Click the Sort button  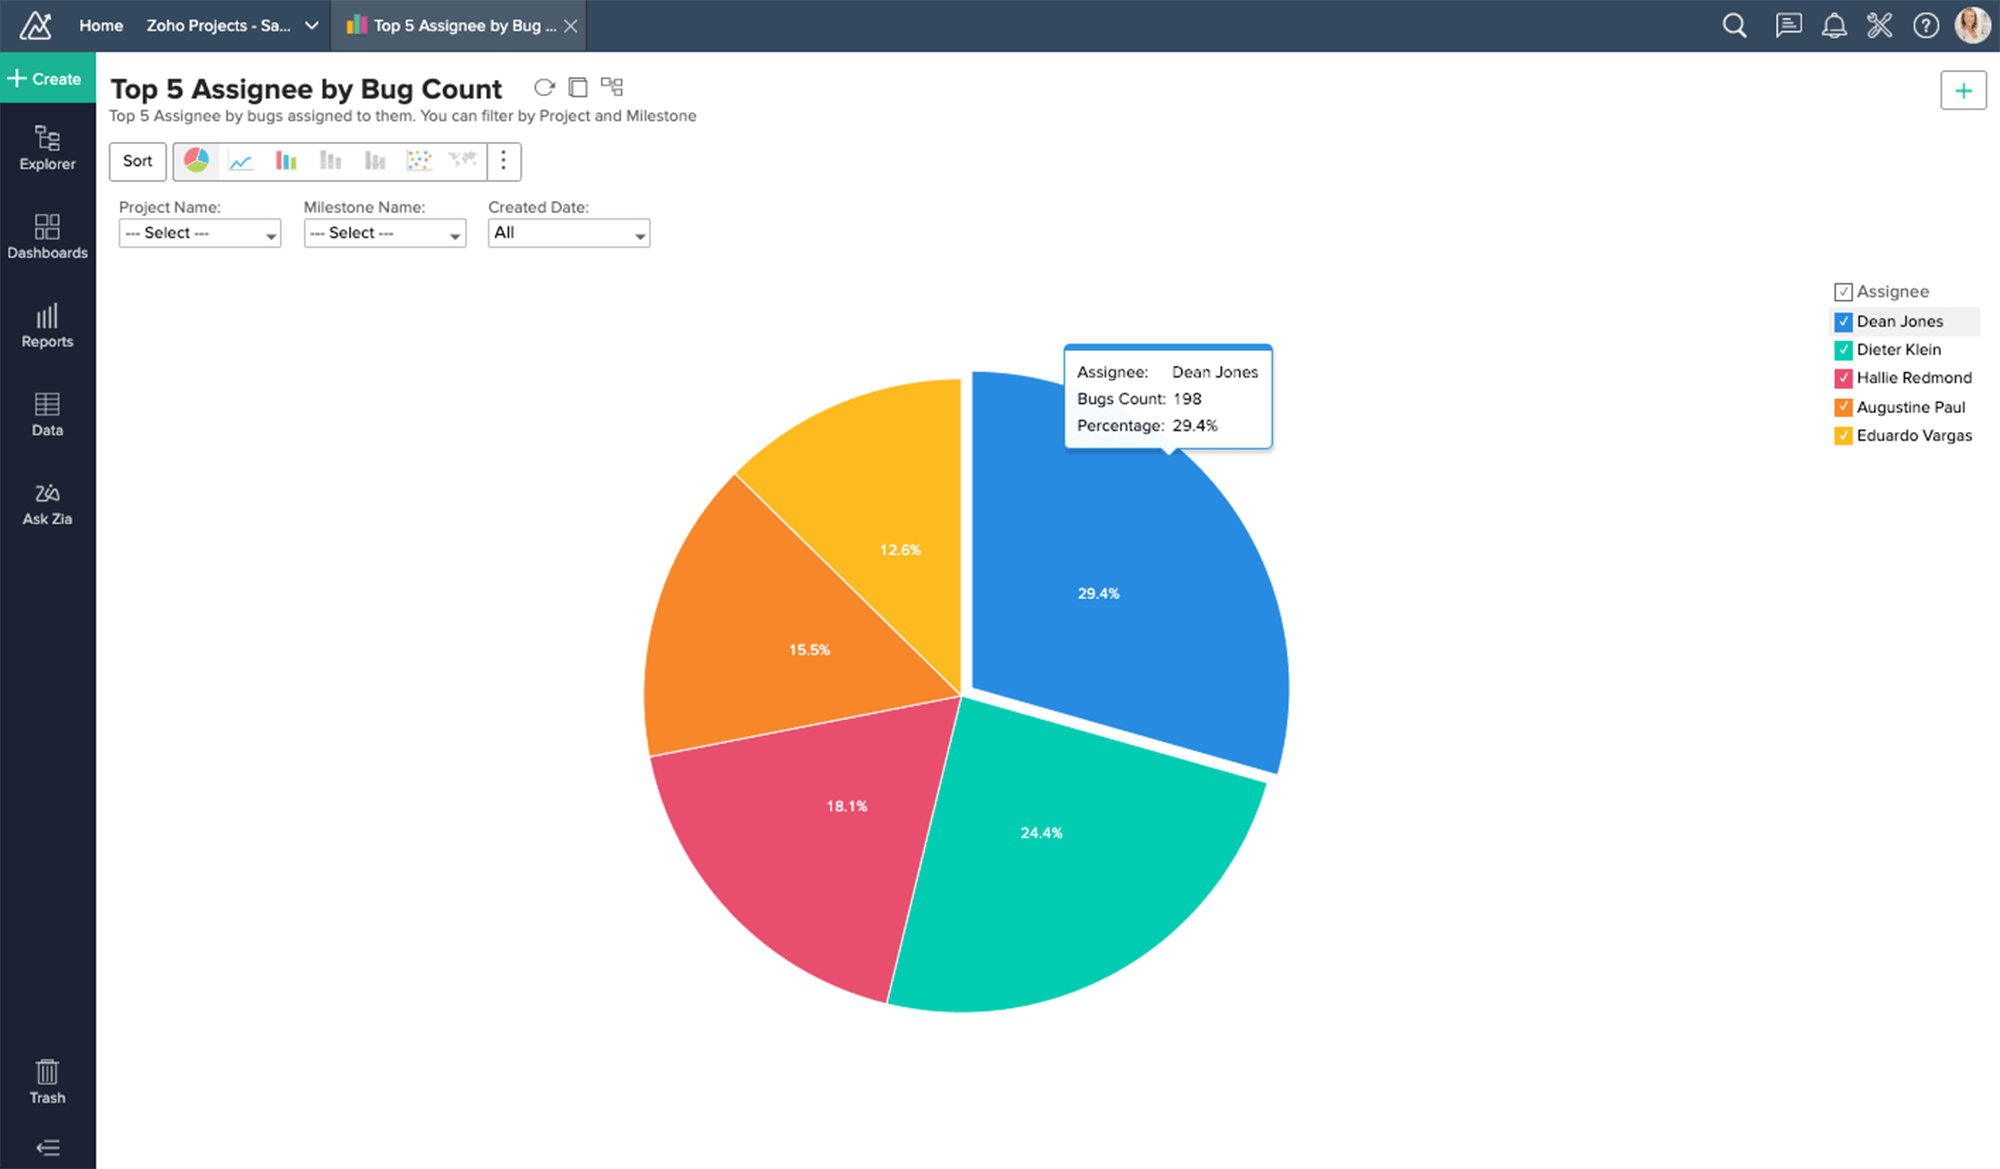[138, 161]
